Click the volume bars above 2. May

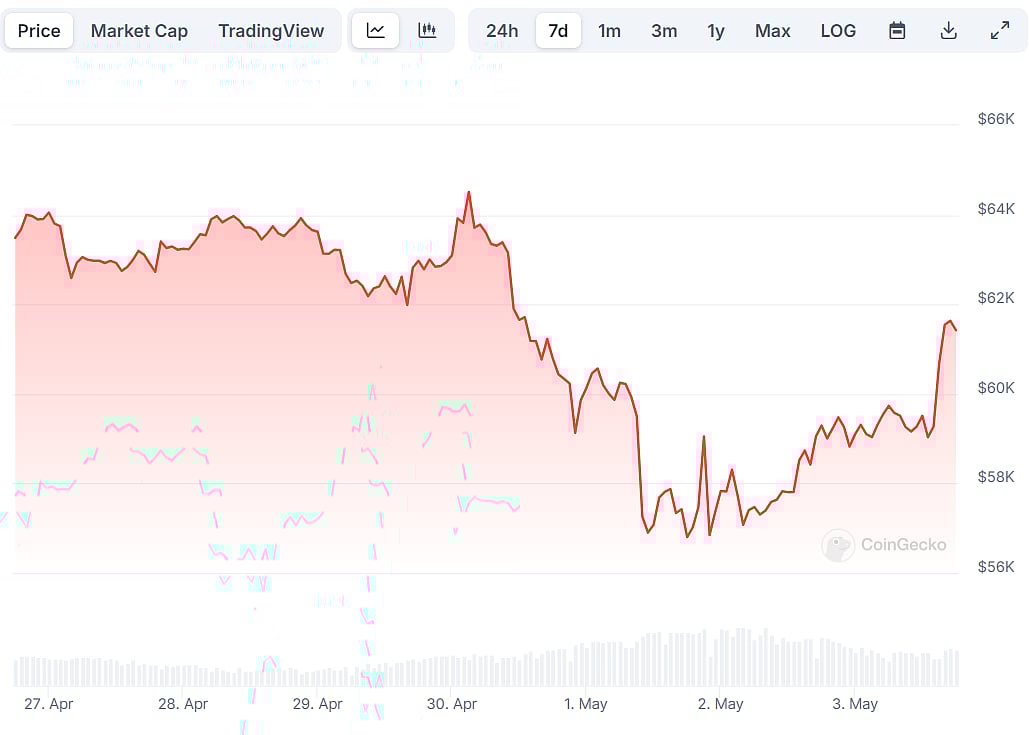click(720, 660)
